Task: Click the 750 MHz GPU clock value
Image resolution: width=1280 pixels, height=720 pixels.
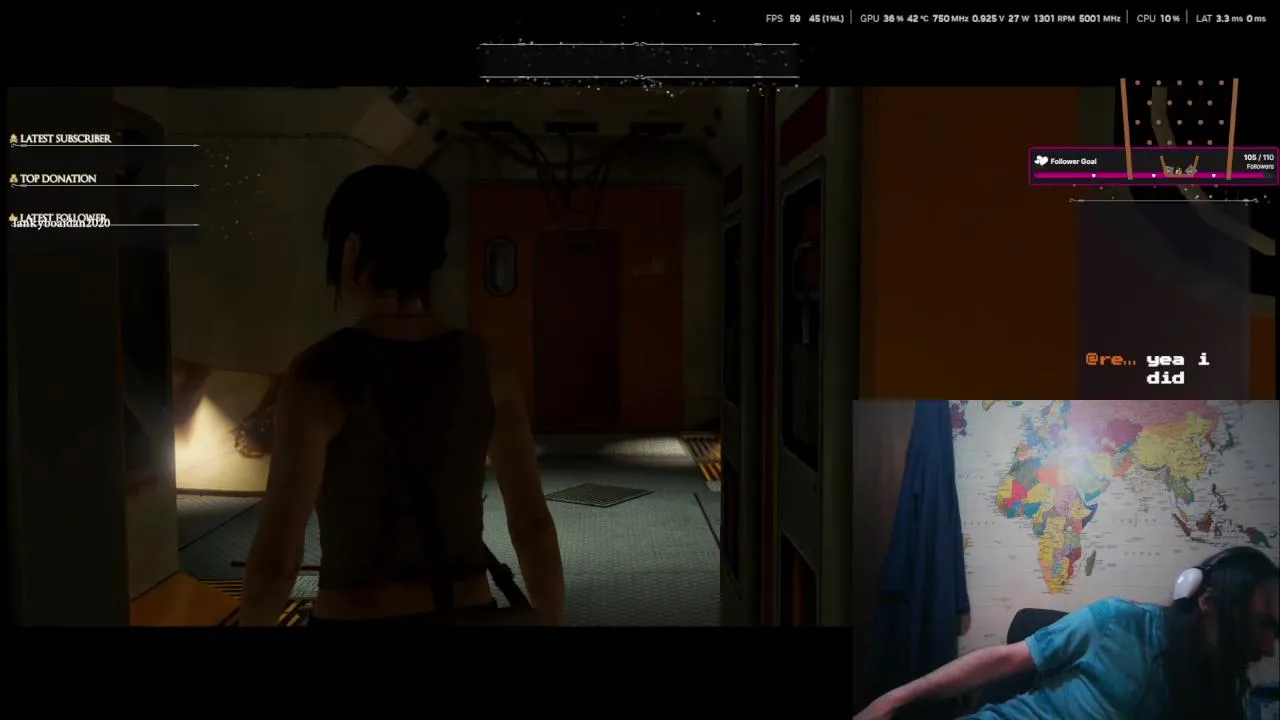Action: tap(950, 19)
